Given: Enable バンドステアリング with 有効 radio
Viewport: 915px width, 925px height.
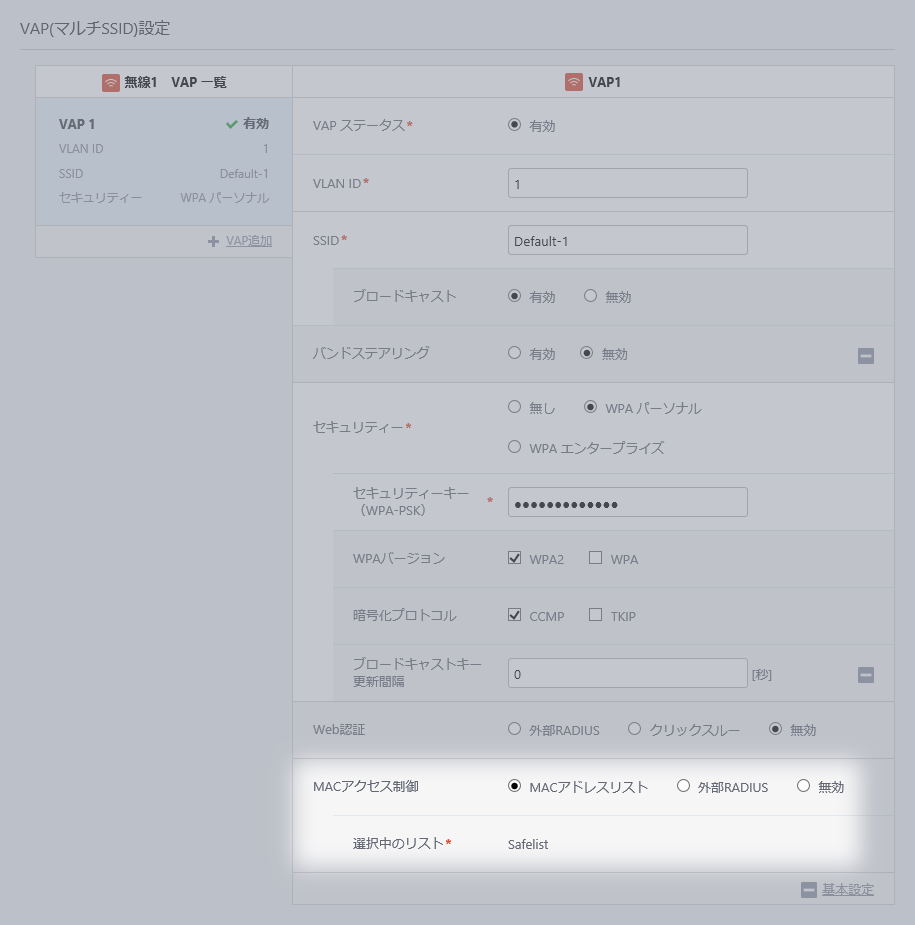Looking at the screenshot, I should (515, 353).
